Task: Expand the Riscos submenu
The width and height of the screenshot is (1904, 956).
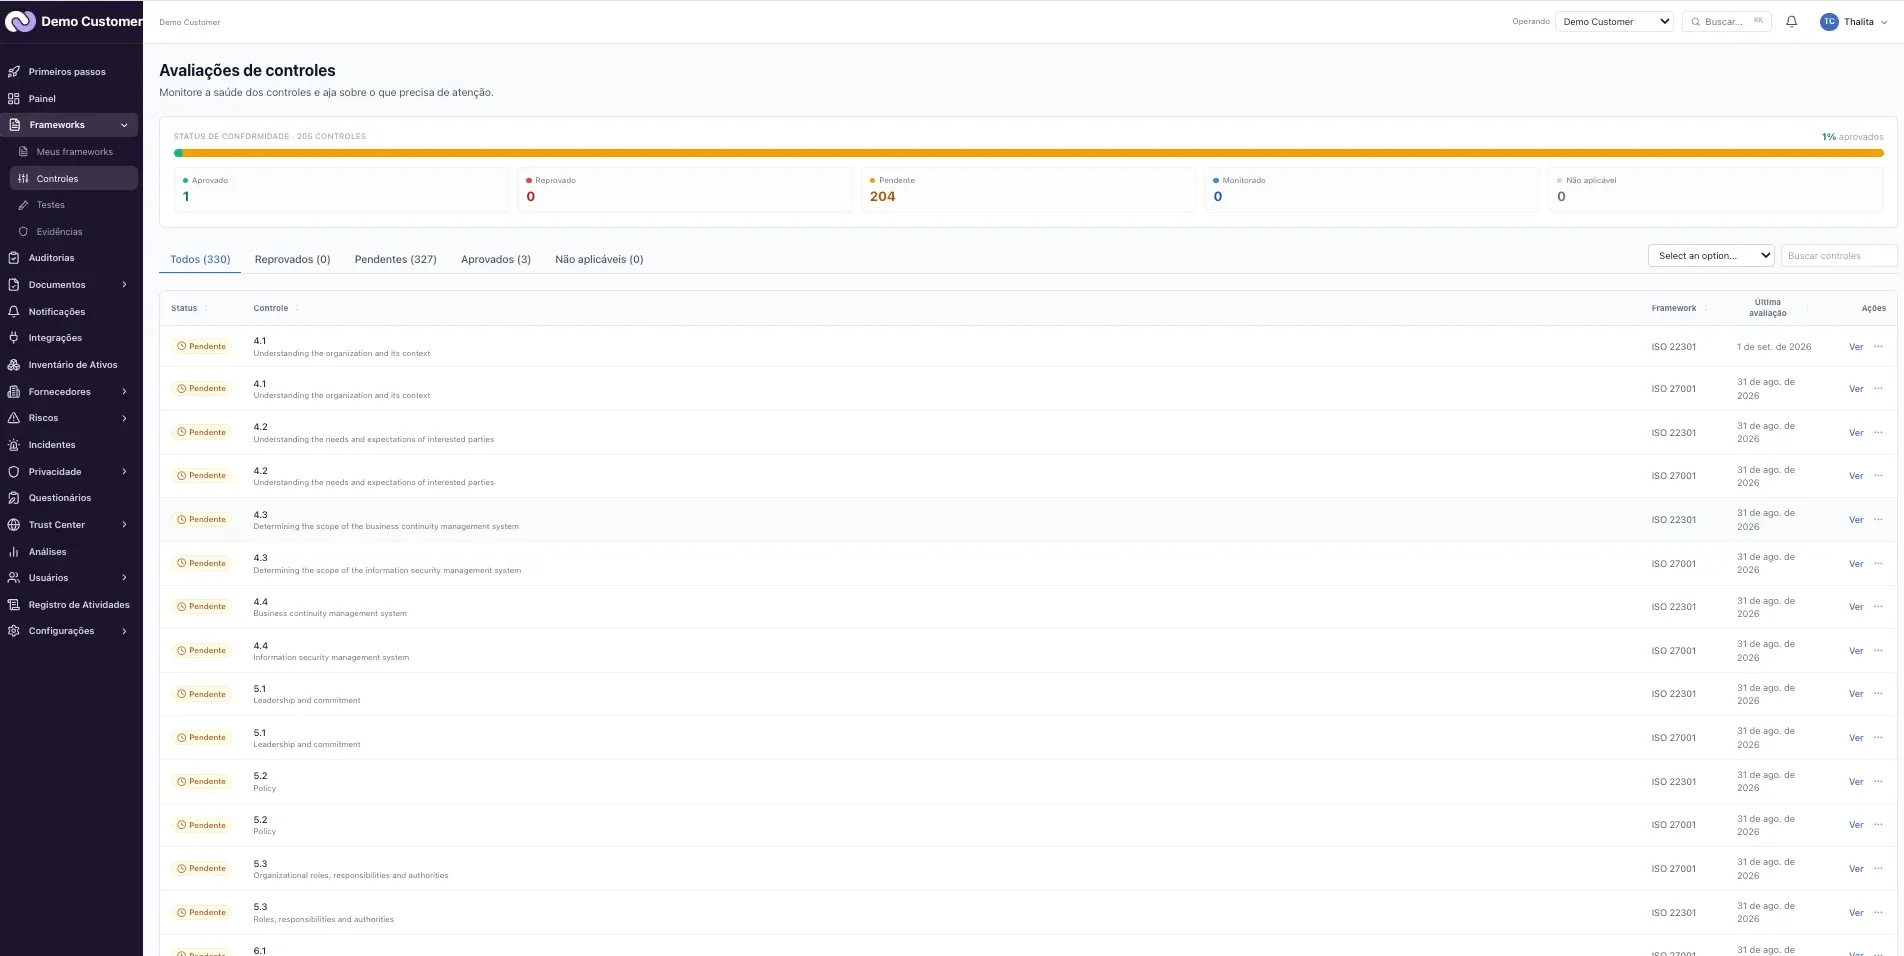Action: 124,418
